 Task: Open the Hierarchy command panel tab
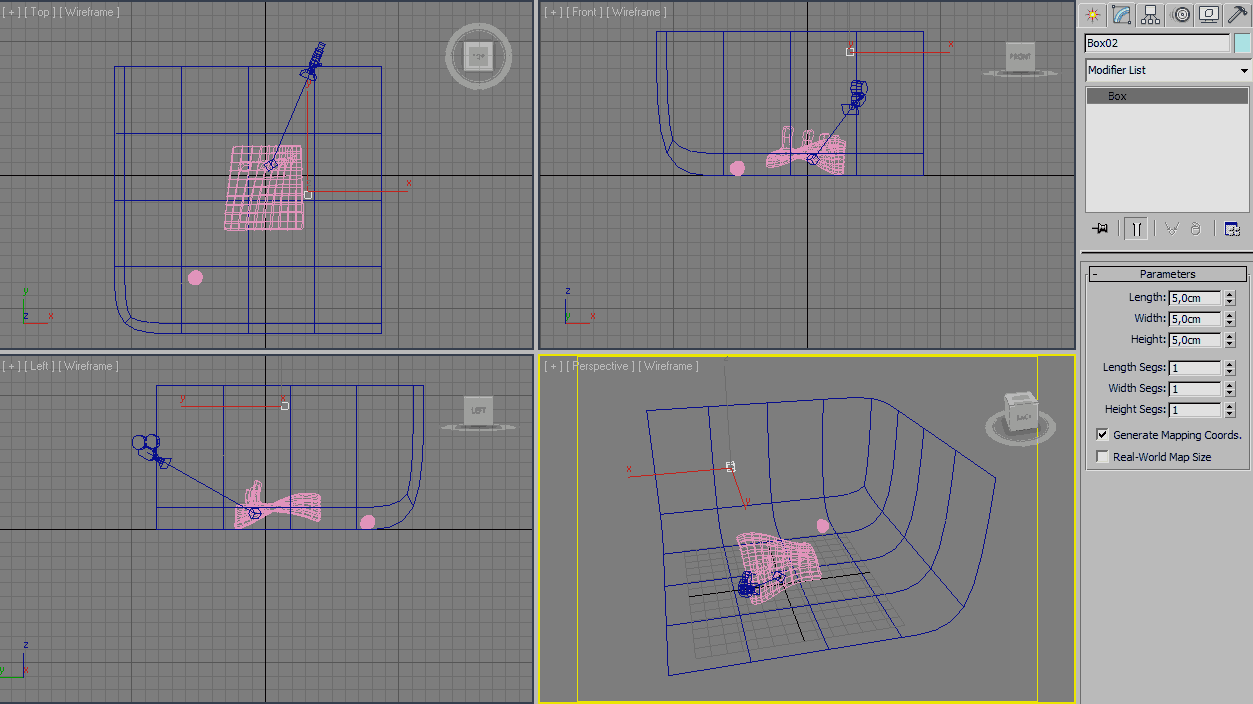(x=1151, y=15)
